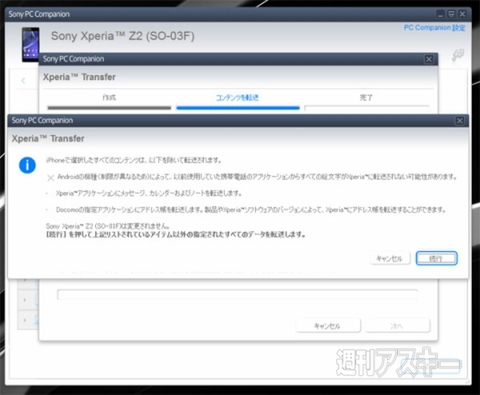Click the X mark beside the Android warning
The height and width of the screenshot is (395, 480).
(x=50, y=178)
